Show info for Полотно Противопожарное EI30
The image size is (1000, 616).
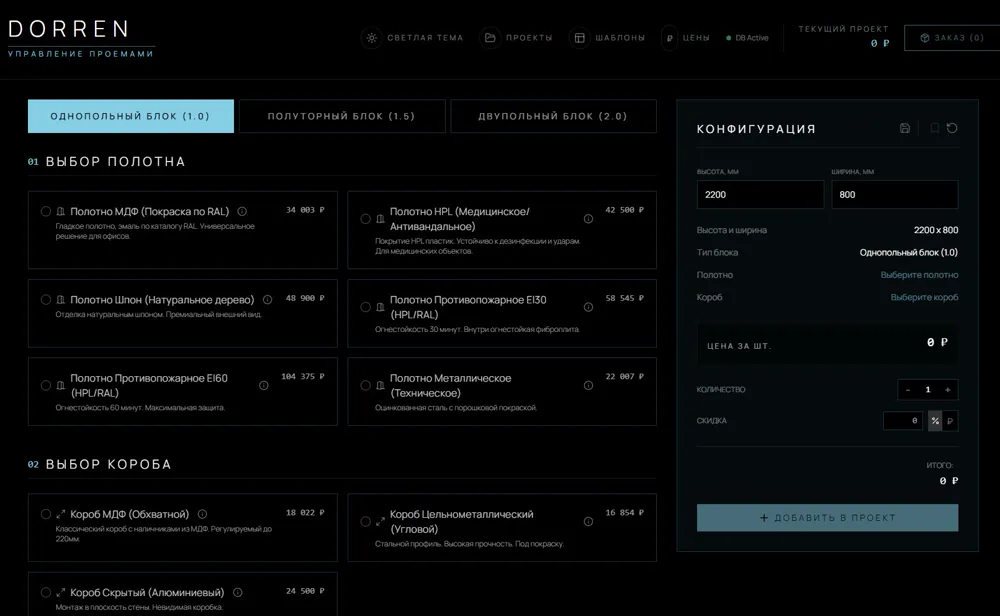(x=588, y=307)
